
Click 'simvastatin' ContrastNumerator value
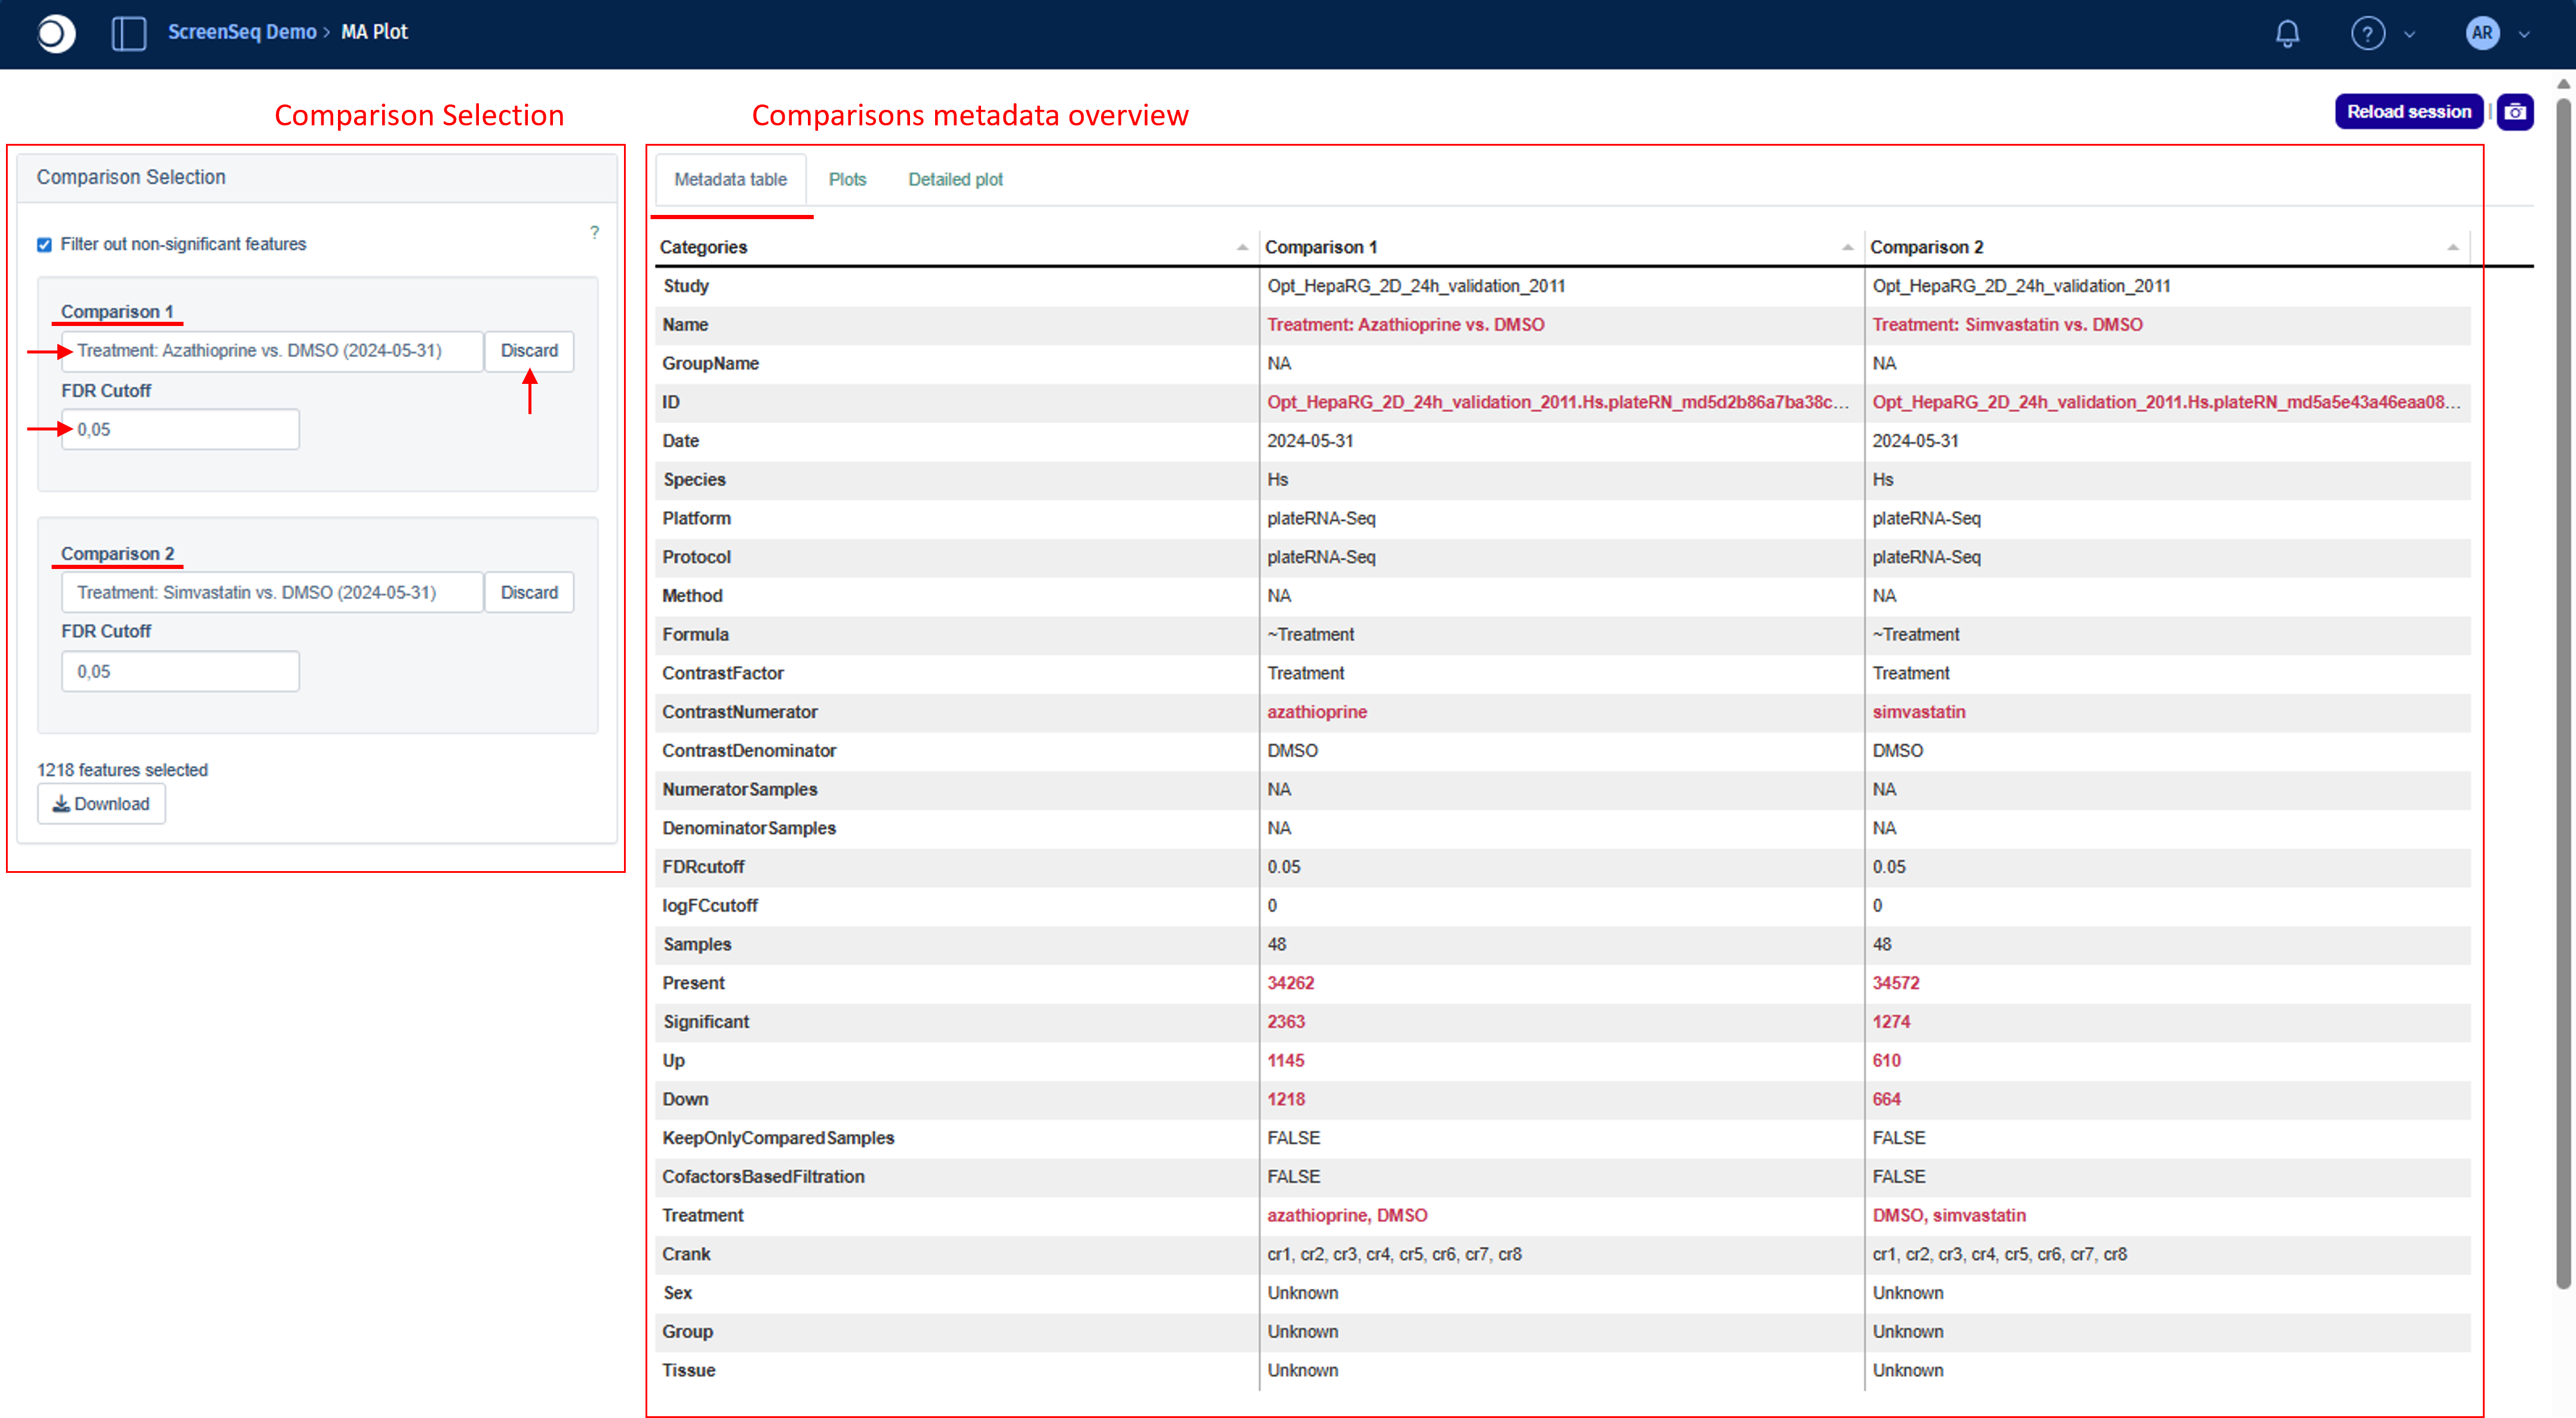coord(1918,712)
